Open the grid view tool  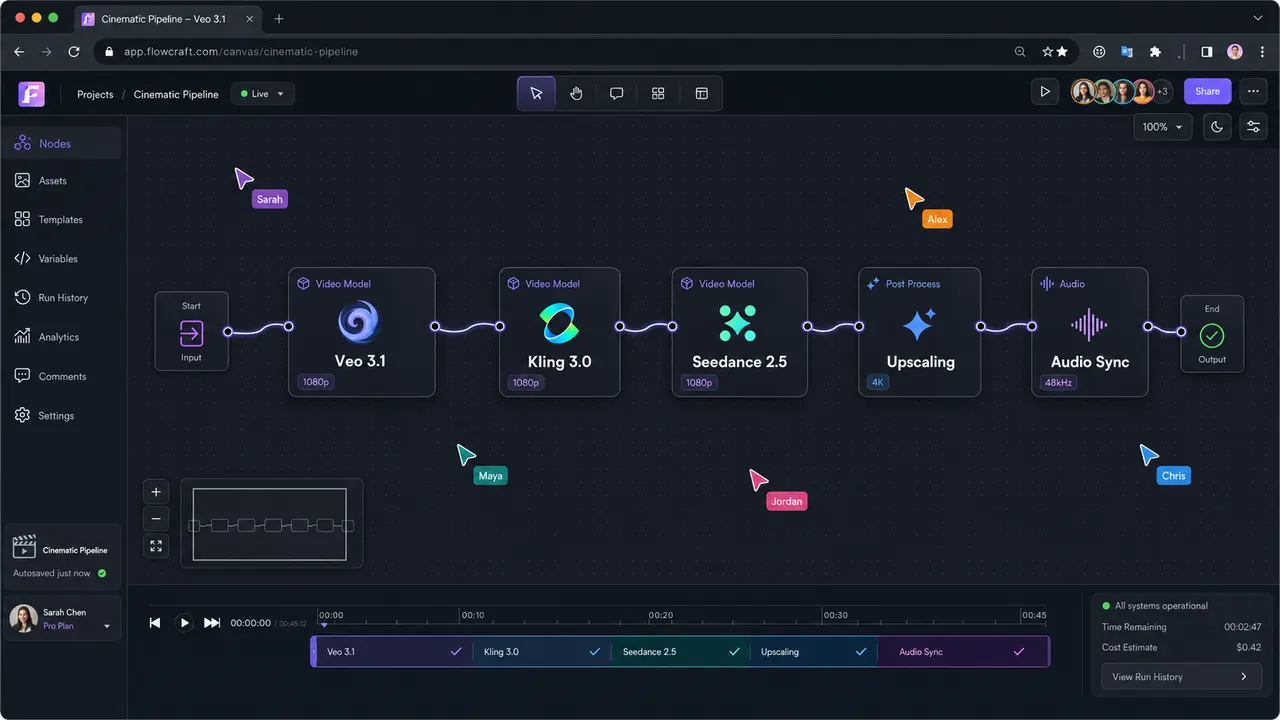click(x=658, y=93)
